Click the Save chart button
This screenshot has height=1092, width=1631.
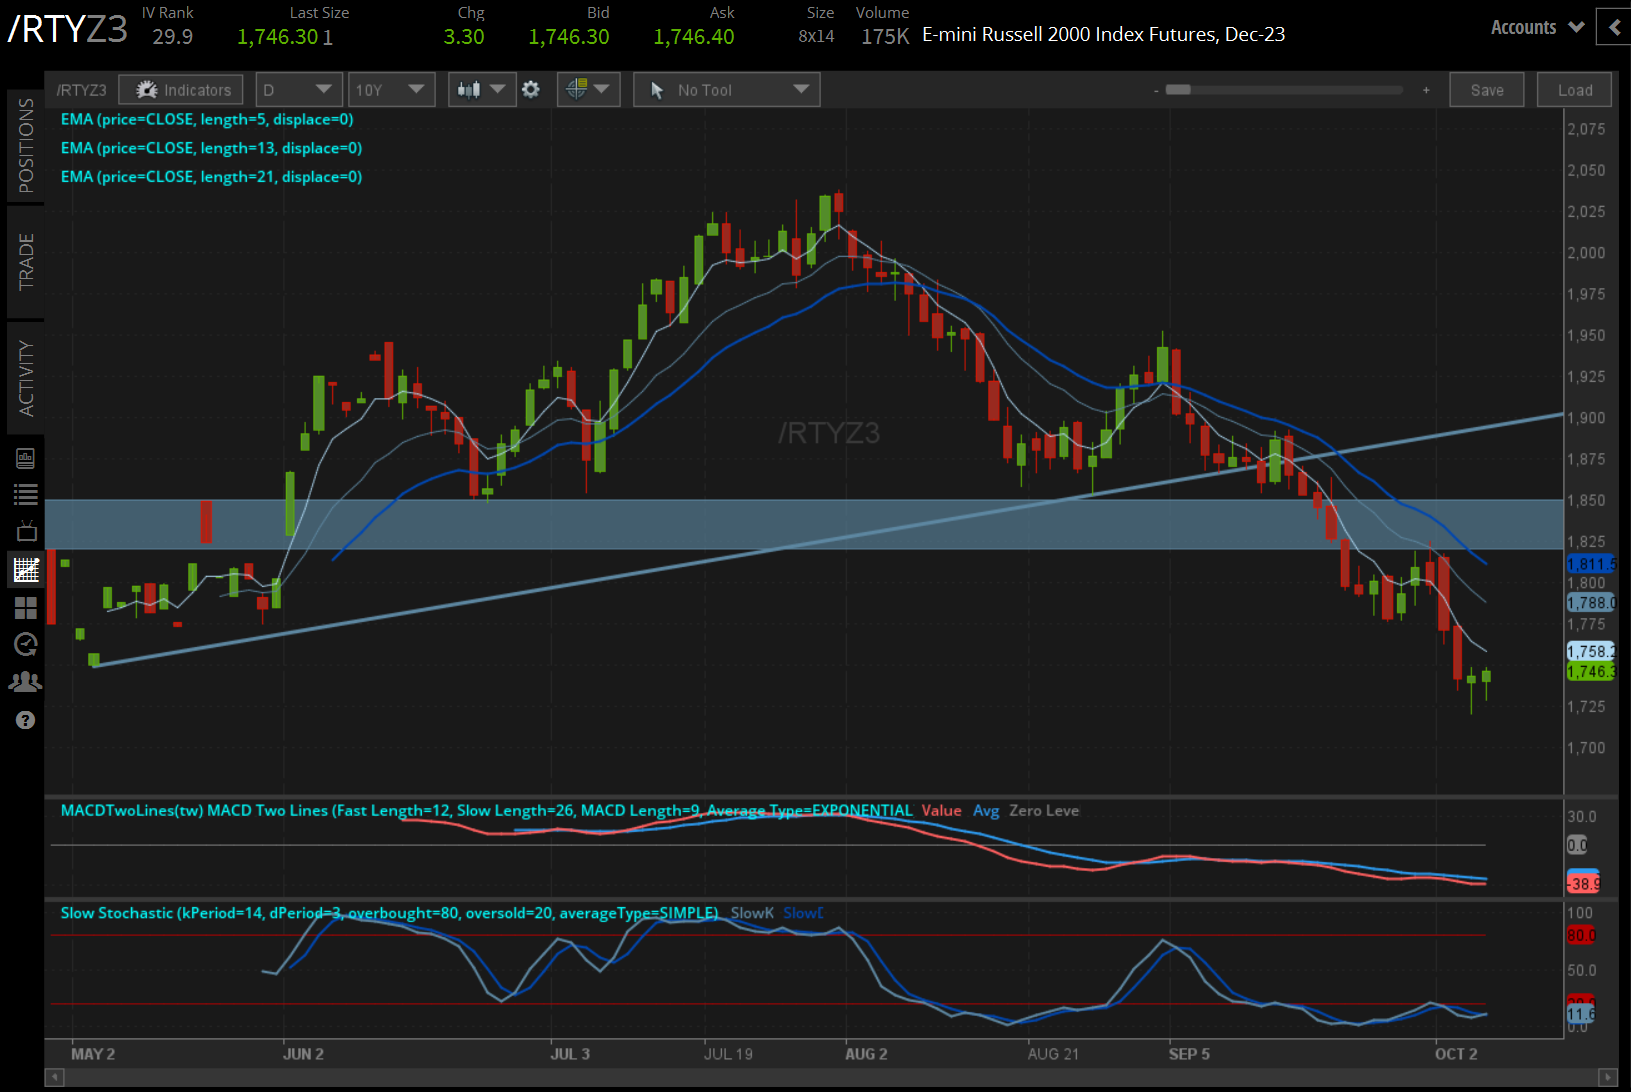click(x=1487, y=90)
